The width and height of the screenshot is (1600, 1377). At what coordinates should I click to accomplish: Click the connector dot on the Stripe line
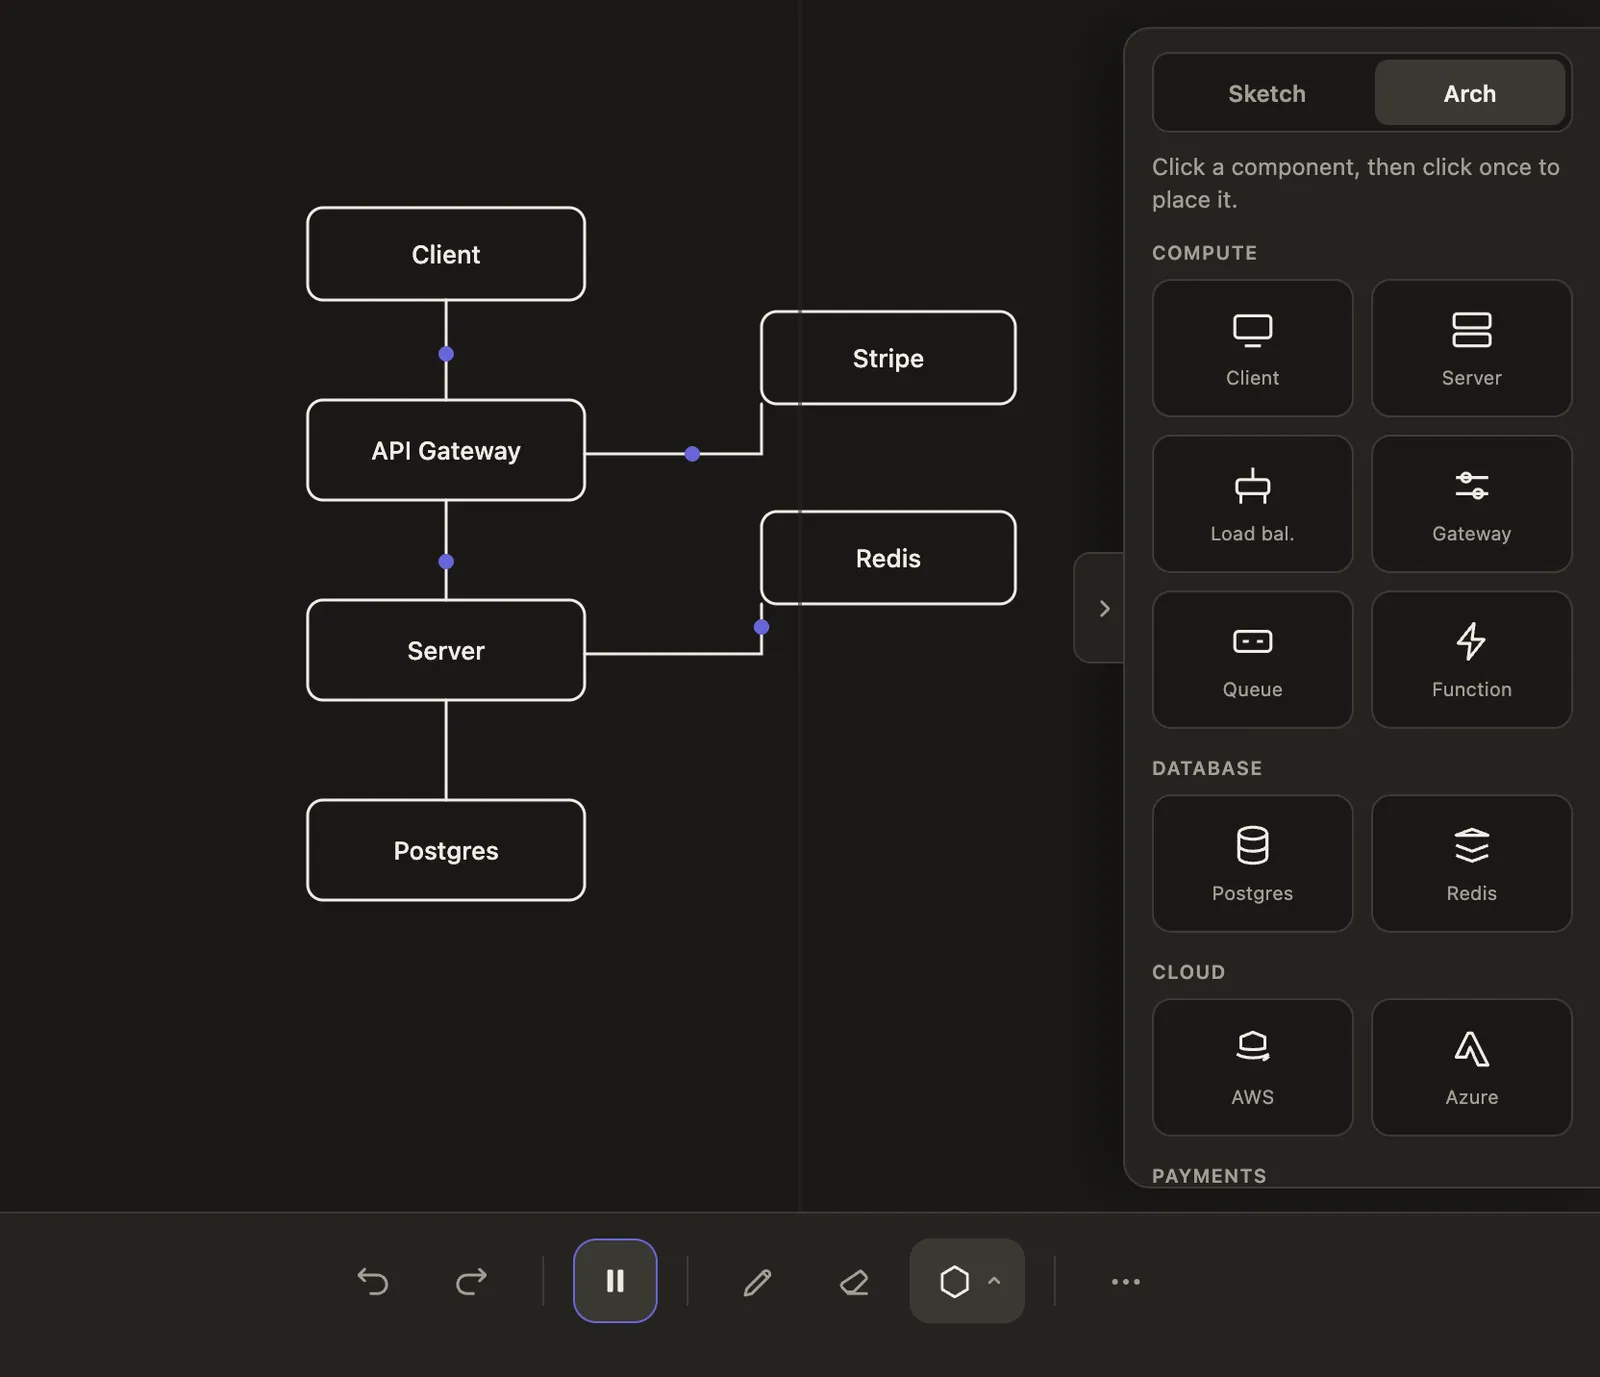[x=692, y=454]
